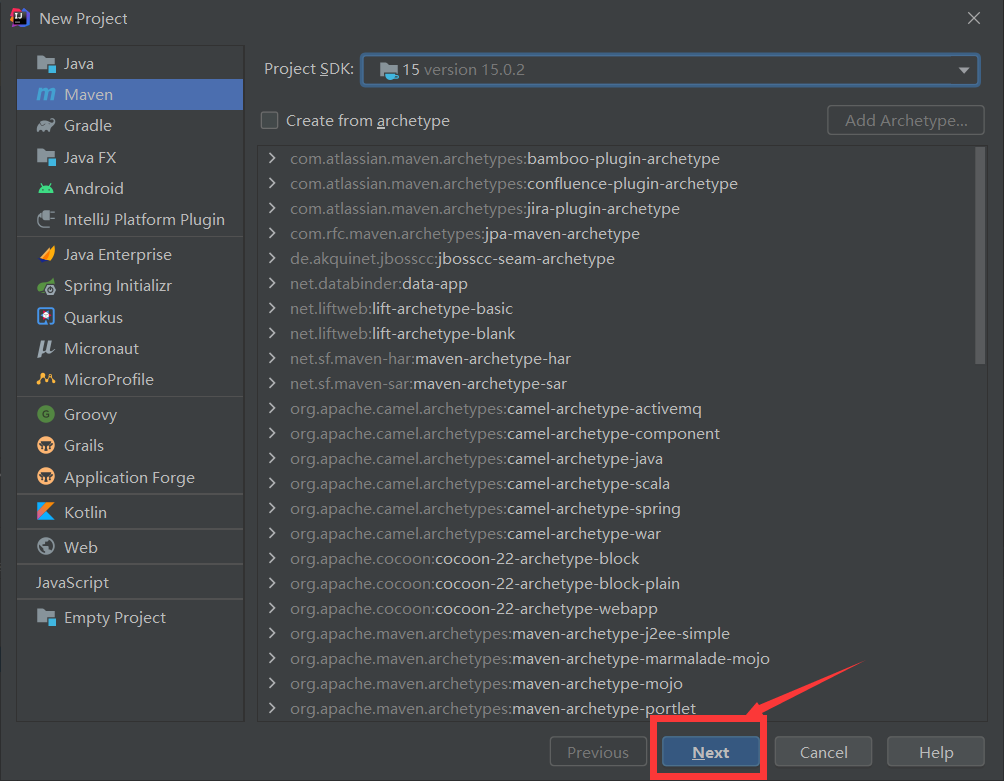Expand jpa-maven-archetype entry
Screen dimensions: 1004x781
pos(273,233)
